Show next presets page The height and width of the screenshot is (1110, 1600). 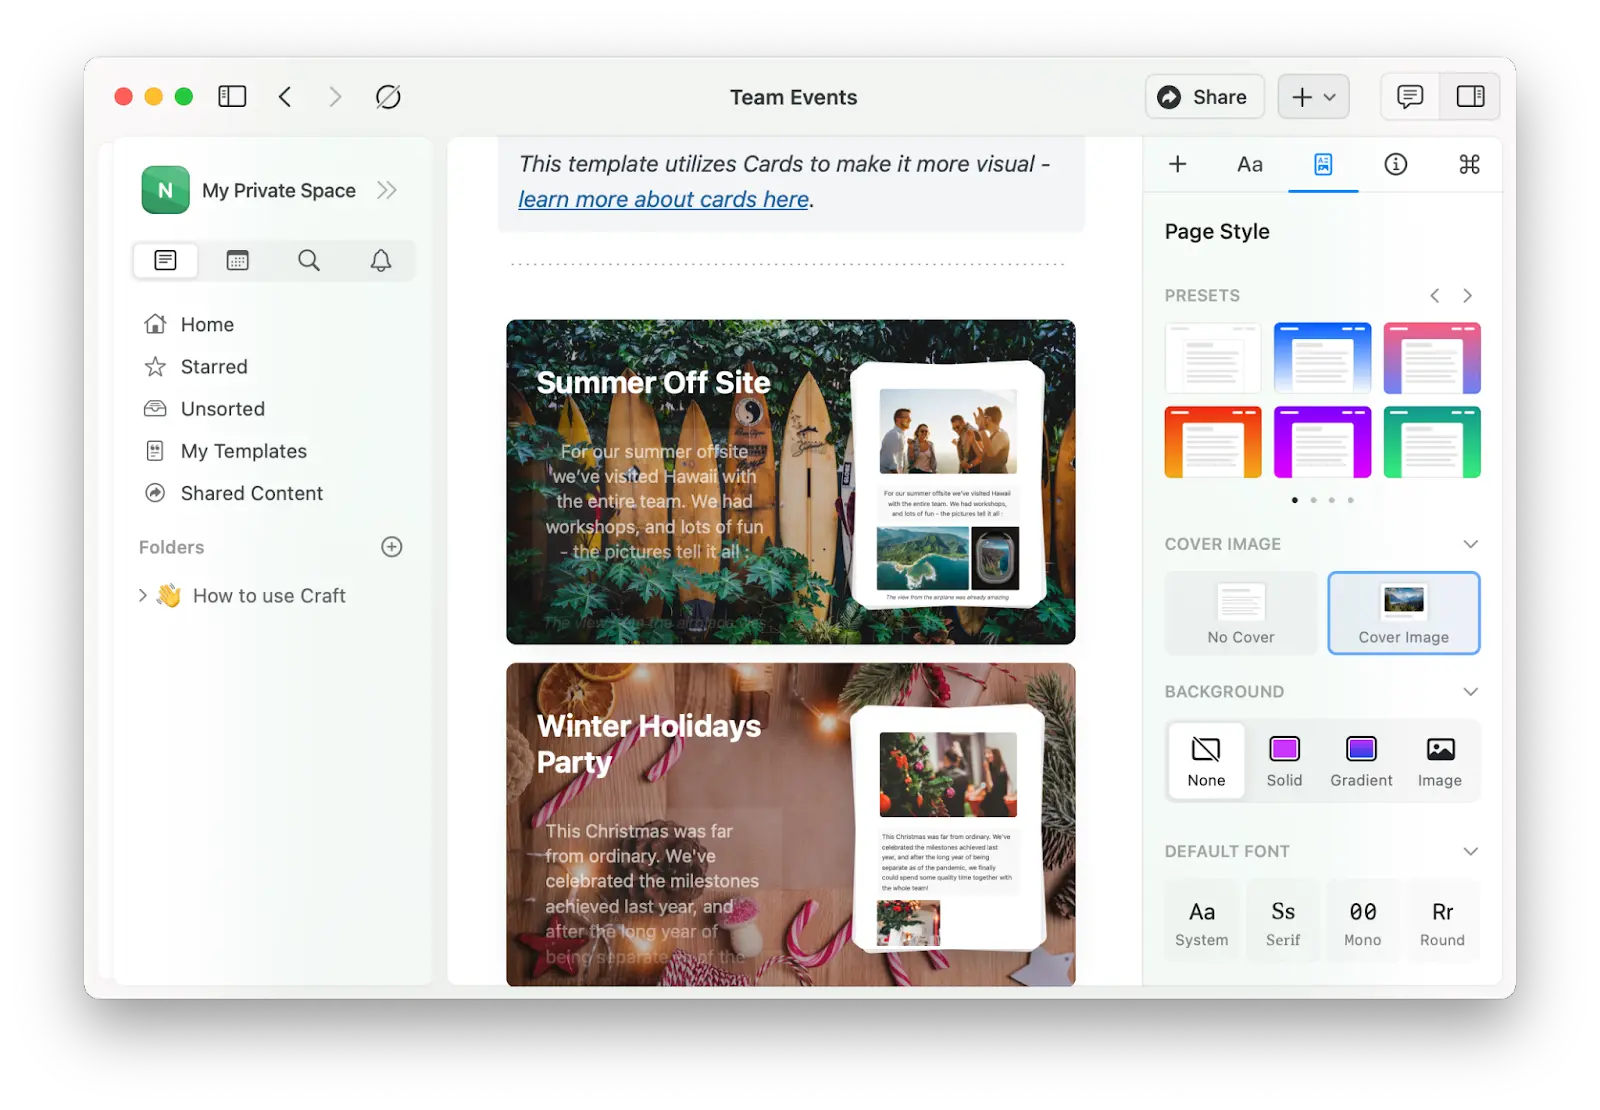click(x=1467, y=296)
